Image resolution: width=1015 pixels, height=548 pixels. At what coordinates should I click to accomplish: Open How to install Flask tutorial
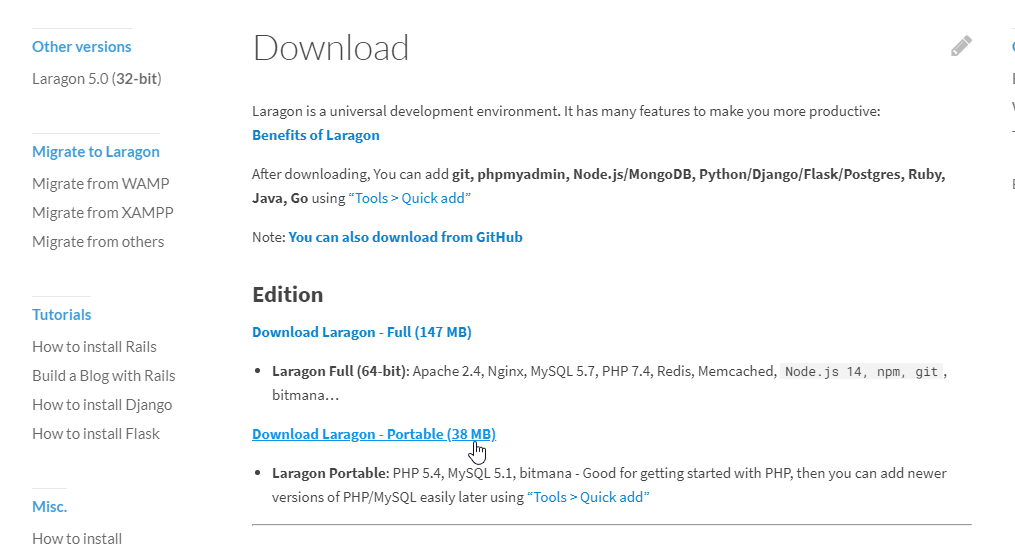pos(96,433)
